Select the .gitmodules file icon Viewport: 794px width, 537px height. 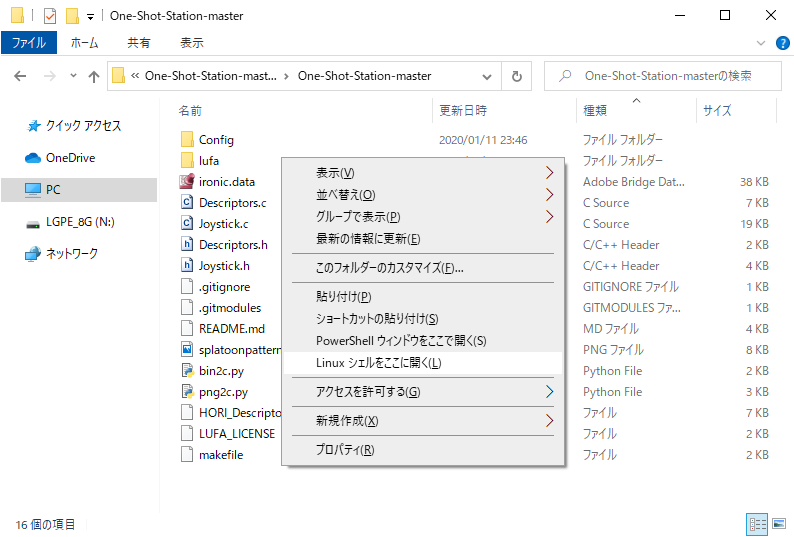tap(187, 308)
